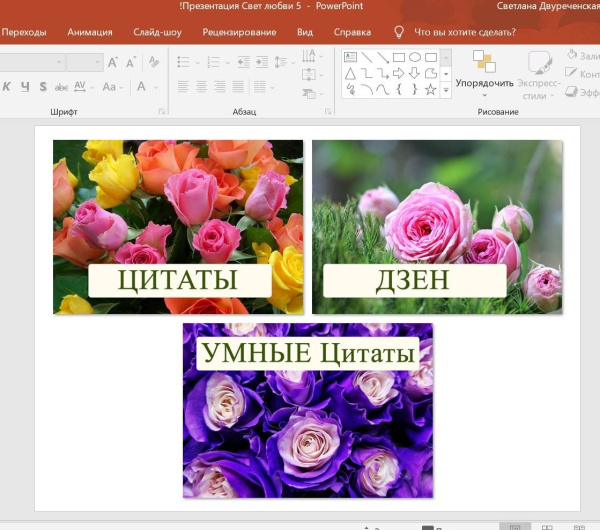
Task: Toggle underline Ч formatting
Action: (25, 87)
